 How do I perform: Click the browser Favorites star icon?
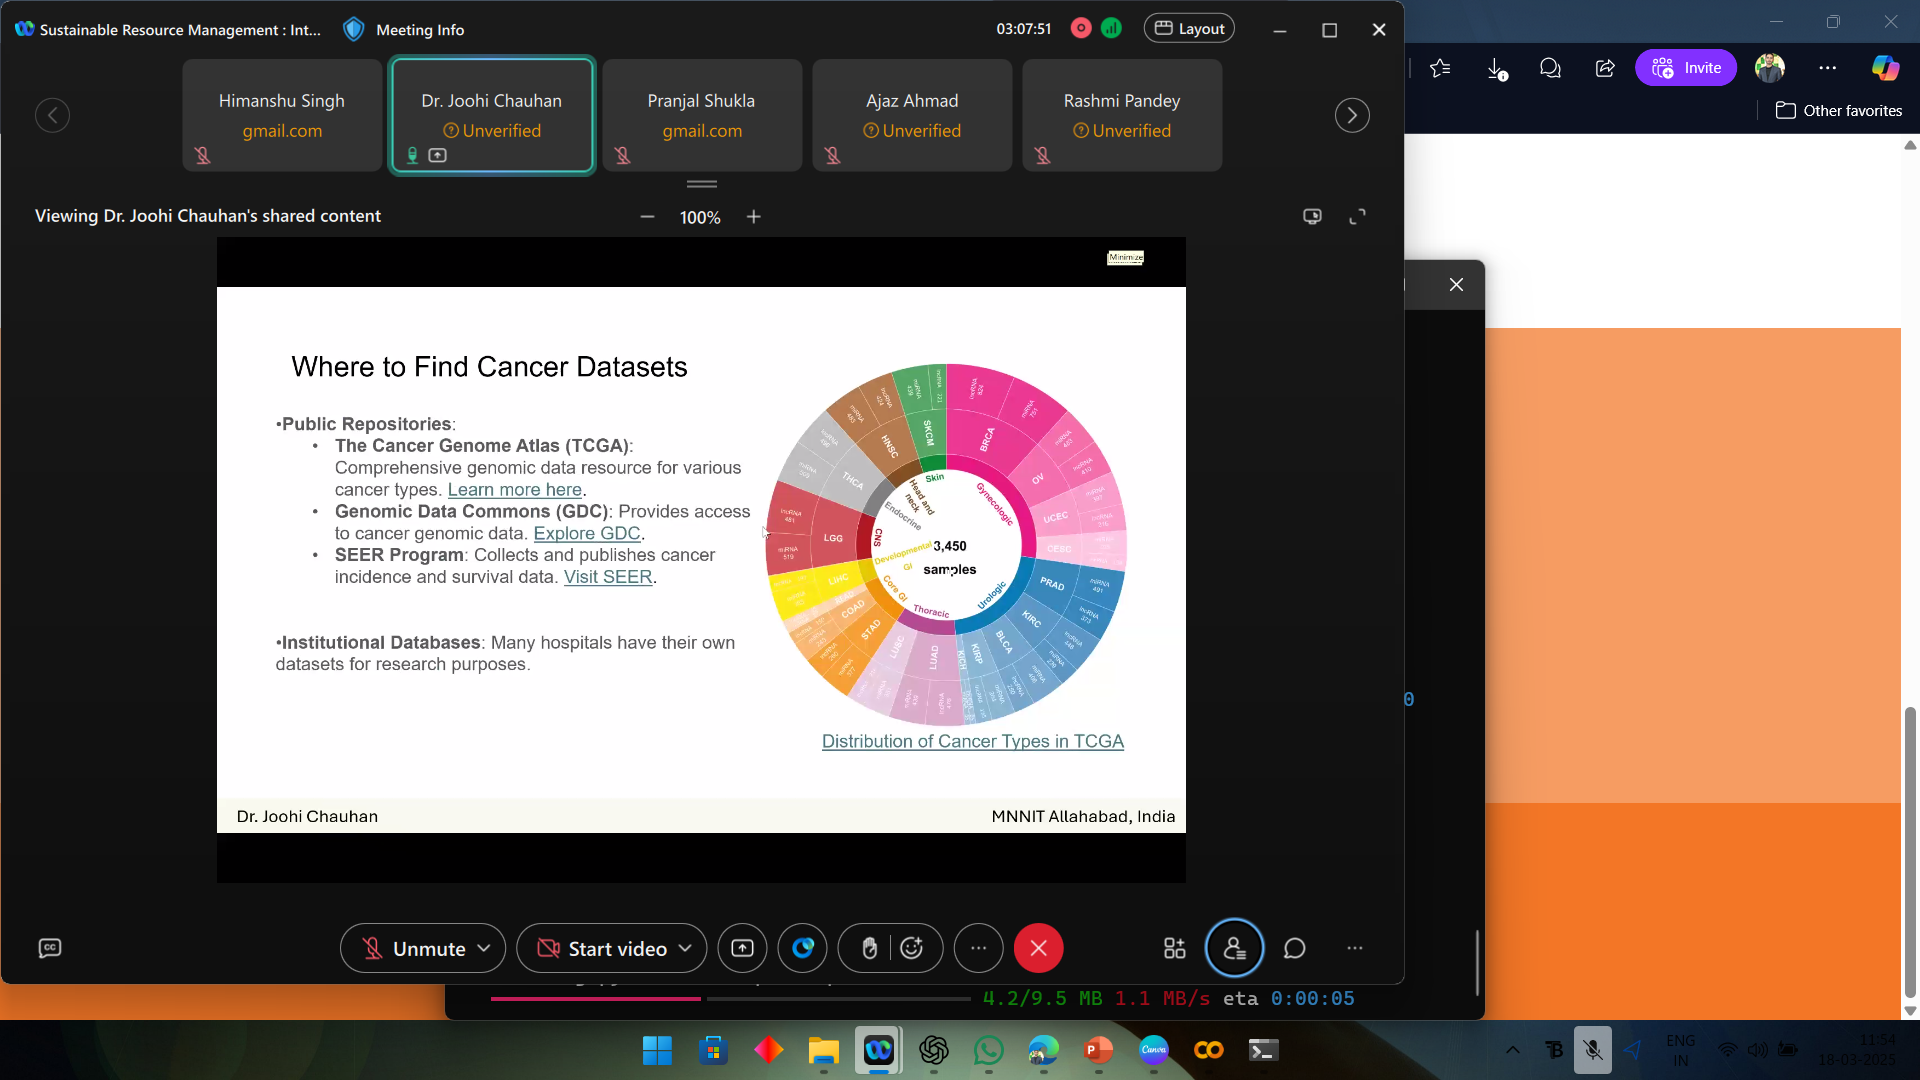1440,68
